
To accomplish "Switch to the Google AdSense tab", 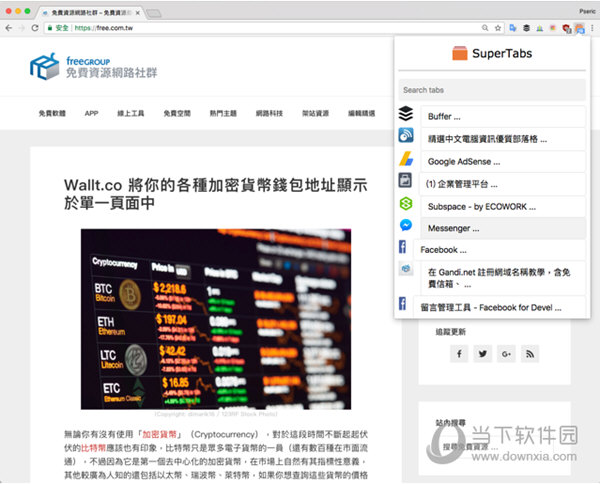I will point(503,161).
